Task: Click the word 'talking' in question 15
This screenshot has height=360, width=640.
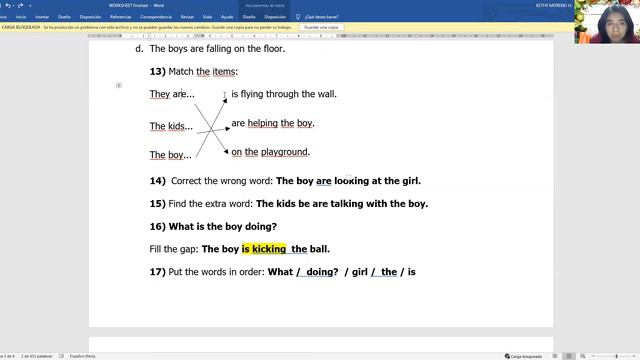Action: click(347, 204)
